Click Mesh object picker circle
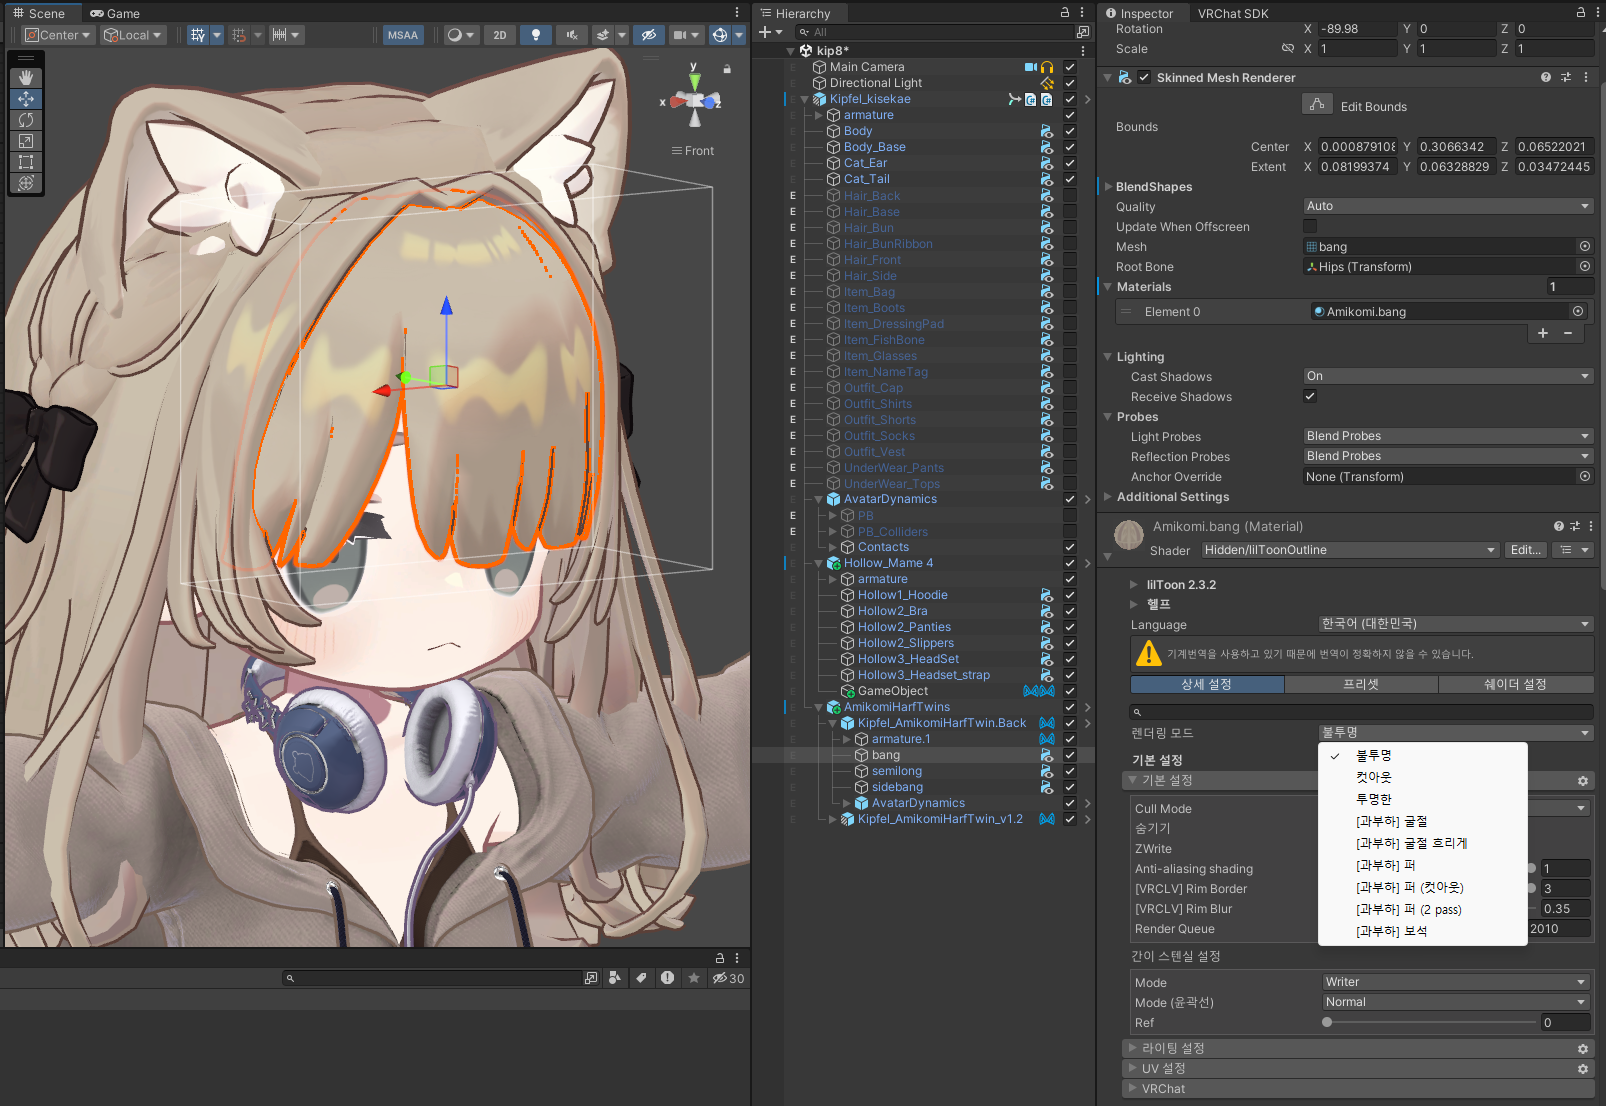The width and height of the screenshot is (1606, 1106). [1585, 246]
